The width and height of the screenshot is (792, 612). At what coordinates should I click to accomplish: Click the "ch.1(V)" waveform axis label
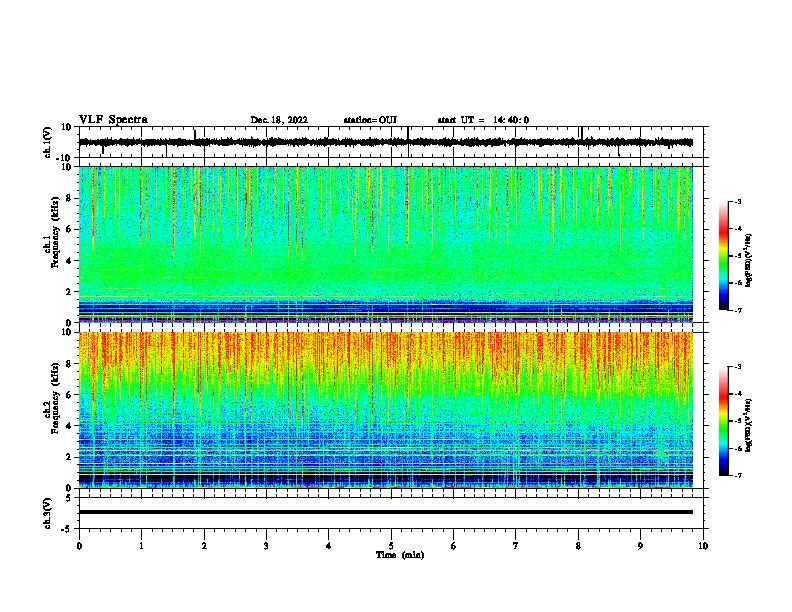click(47, 142)
